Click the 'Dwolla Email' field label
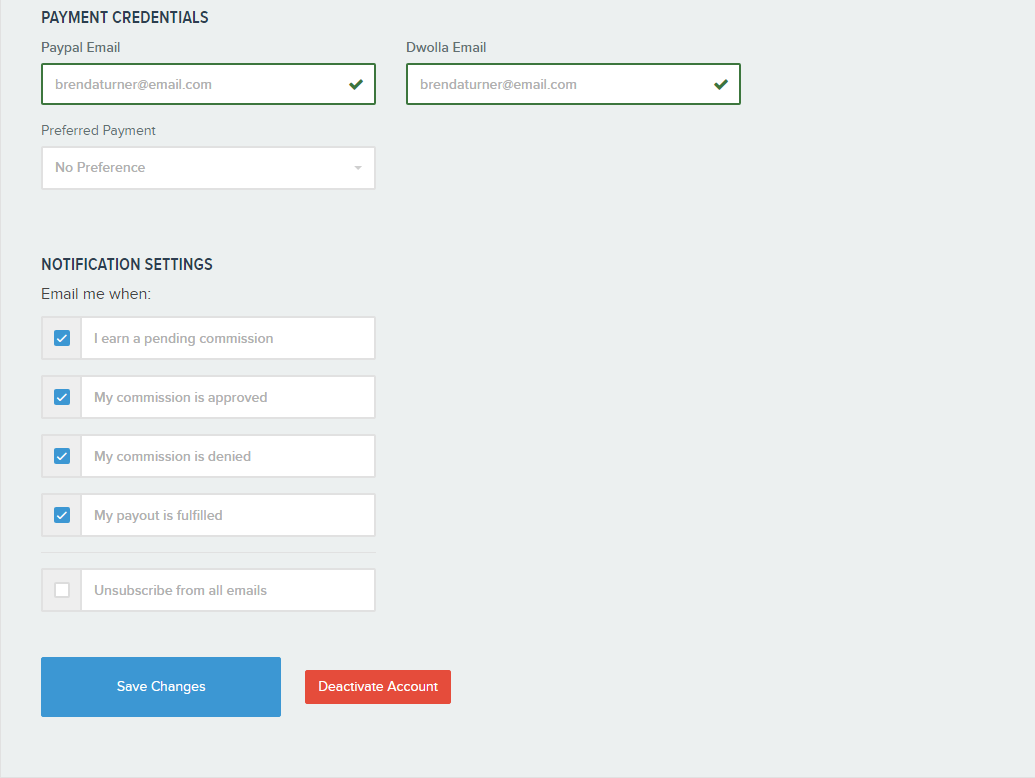Viewport: 1035px width, 778px height. (x=446, y=48)
